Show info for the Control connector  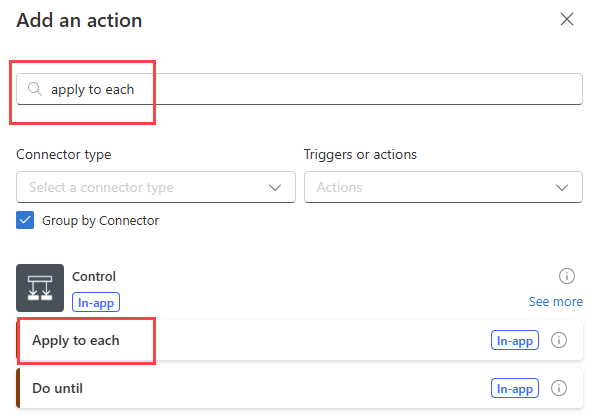(566, 276)
